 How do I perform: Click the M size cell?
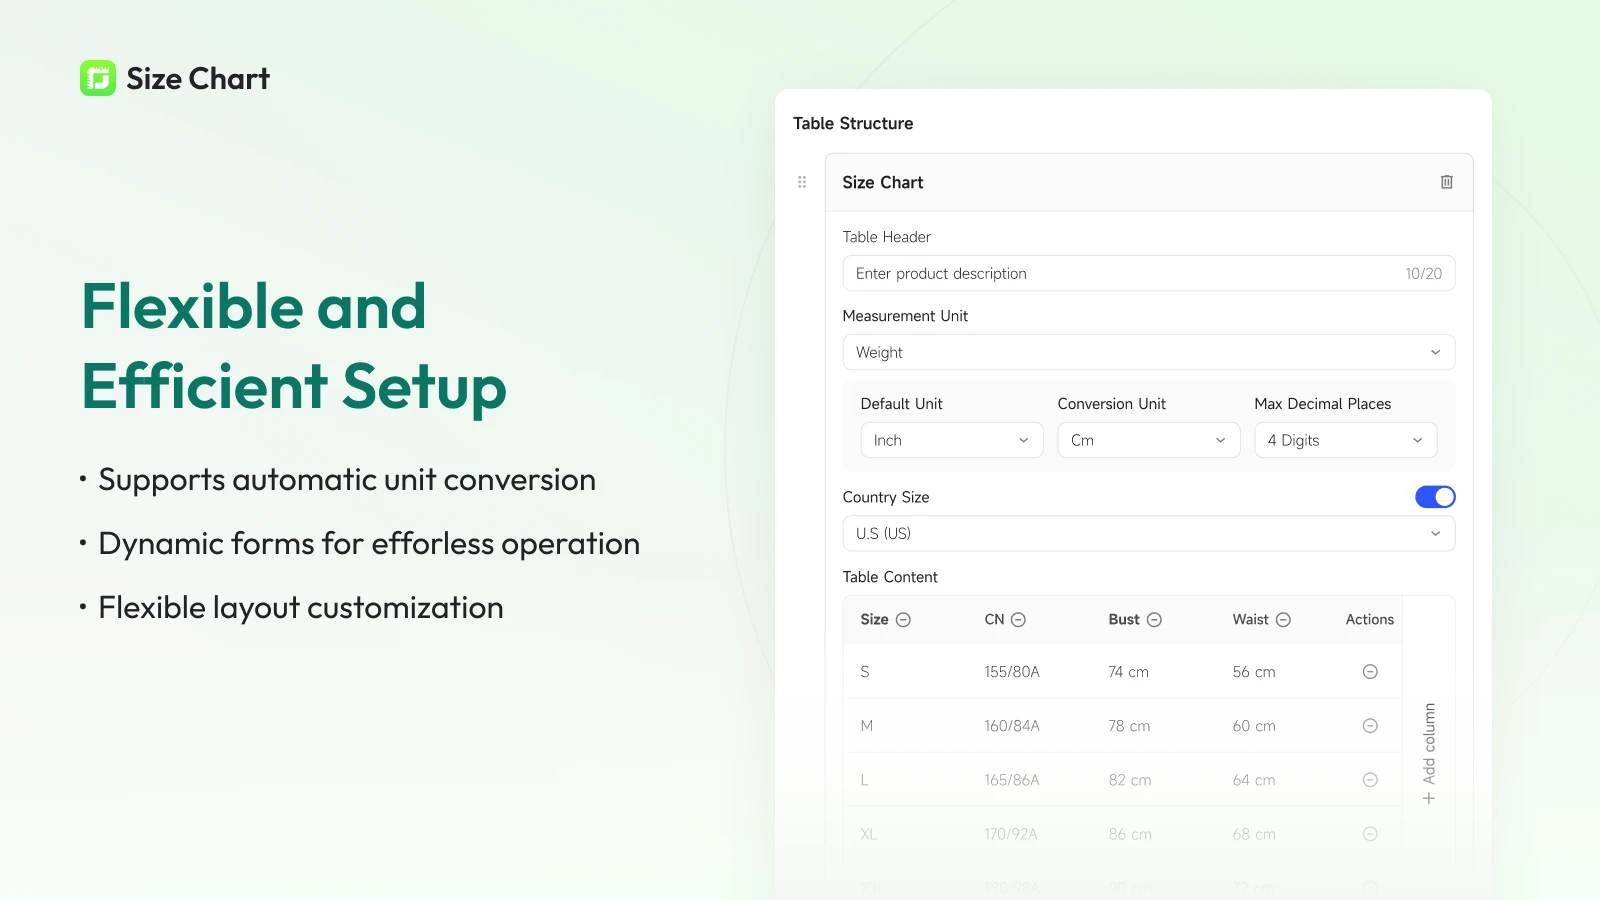867,726
